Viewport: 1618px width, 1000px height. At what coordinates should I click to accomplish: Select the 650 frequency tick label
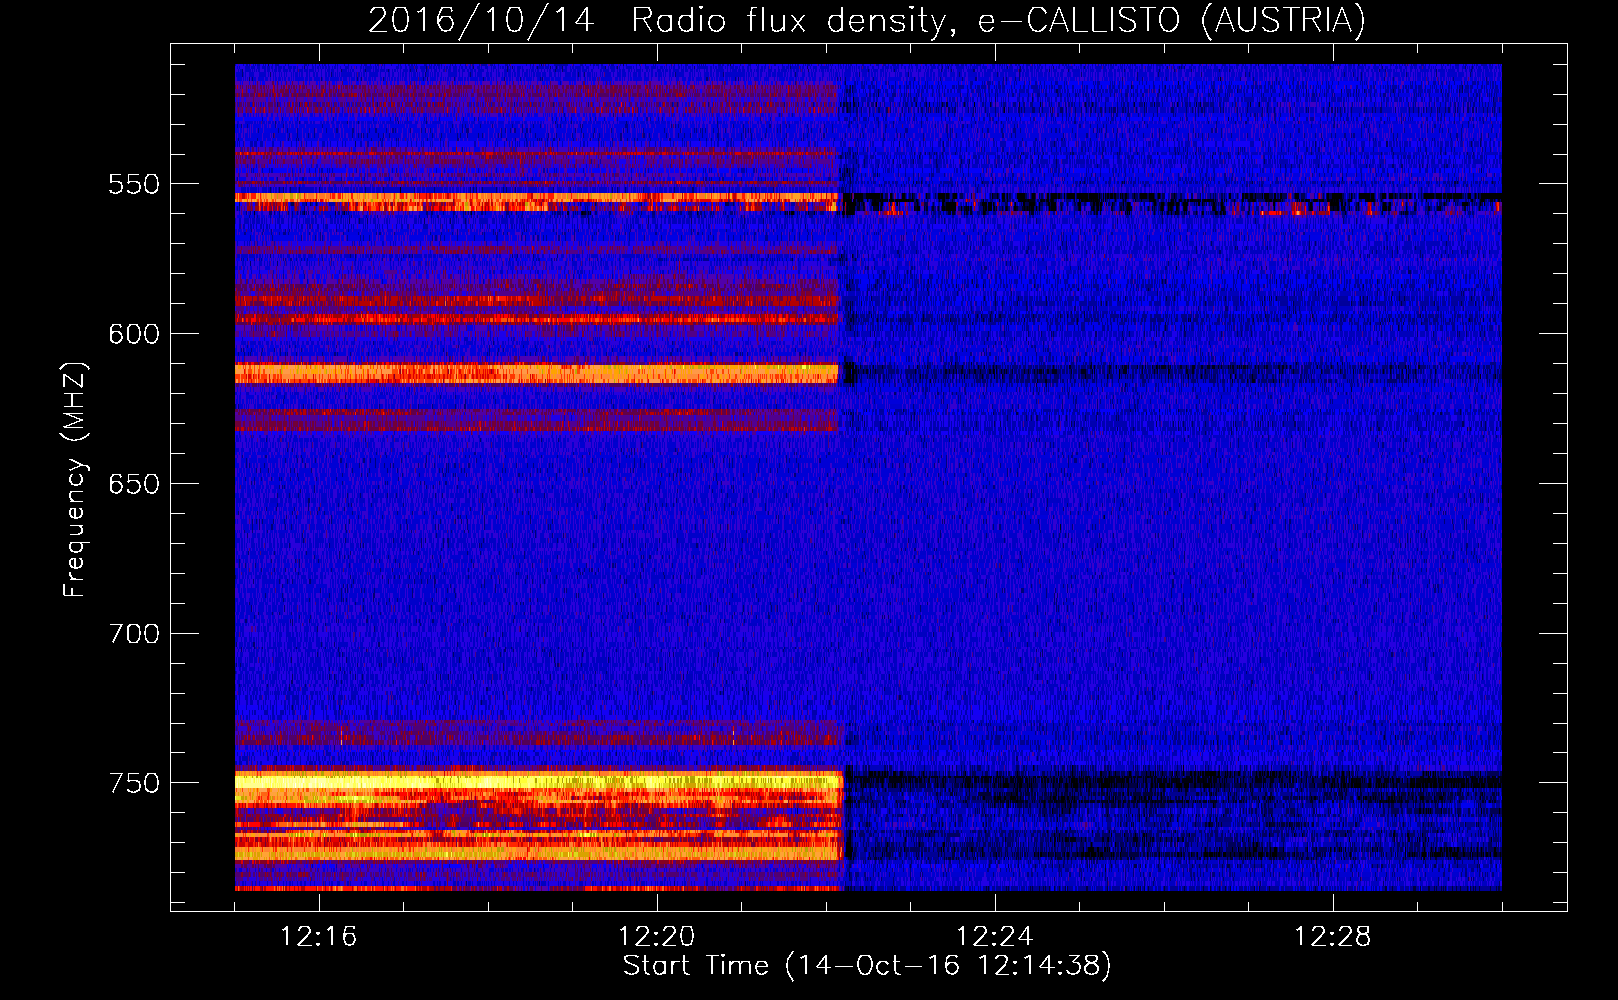coord(134,484)
